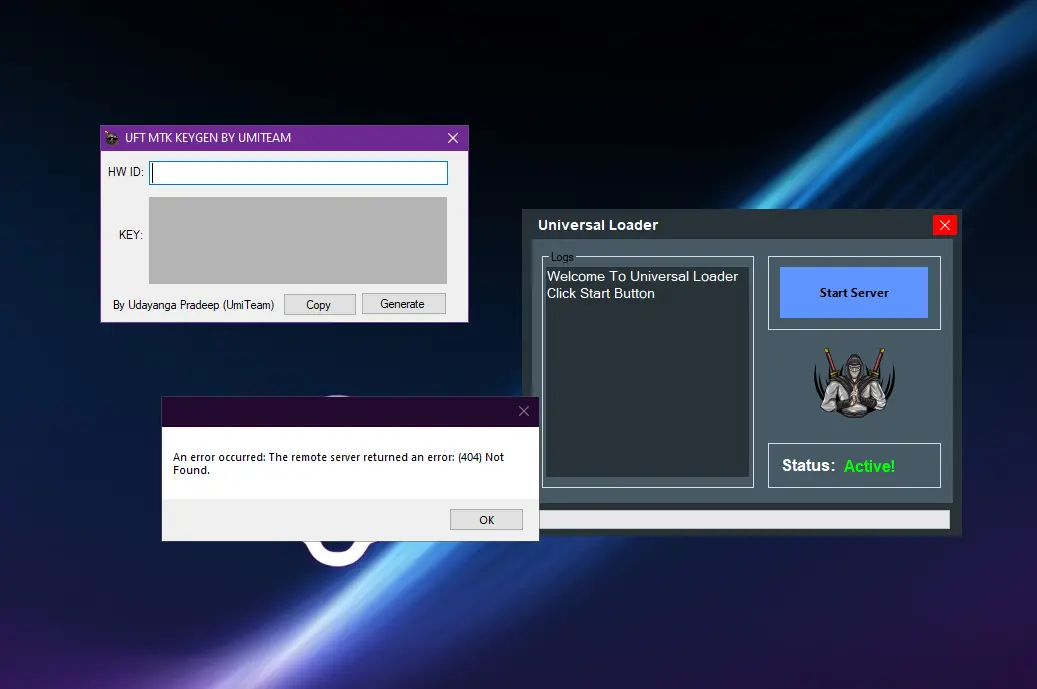
Task: Click the gray KEY output box
Action: (298, 240)
